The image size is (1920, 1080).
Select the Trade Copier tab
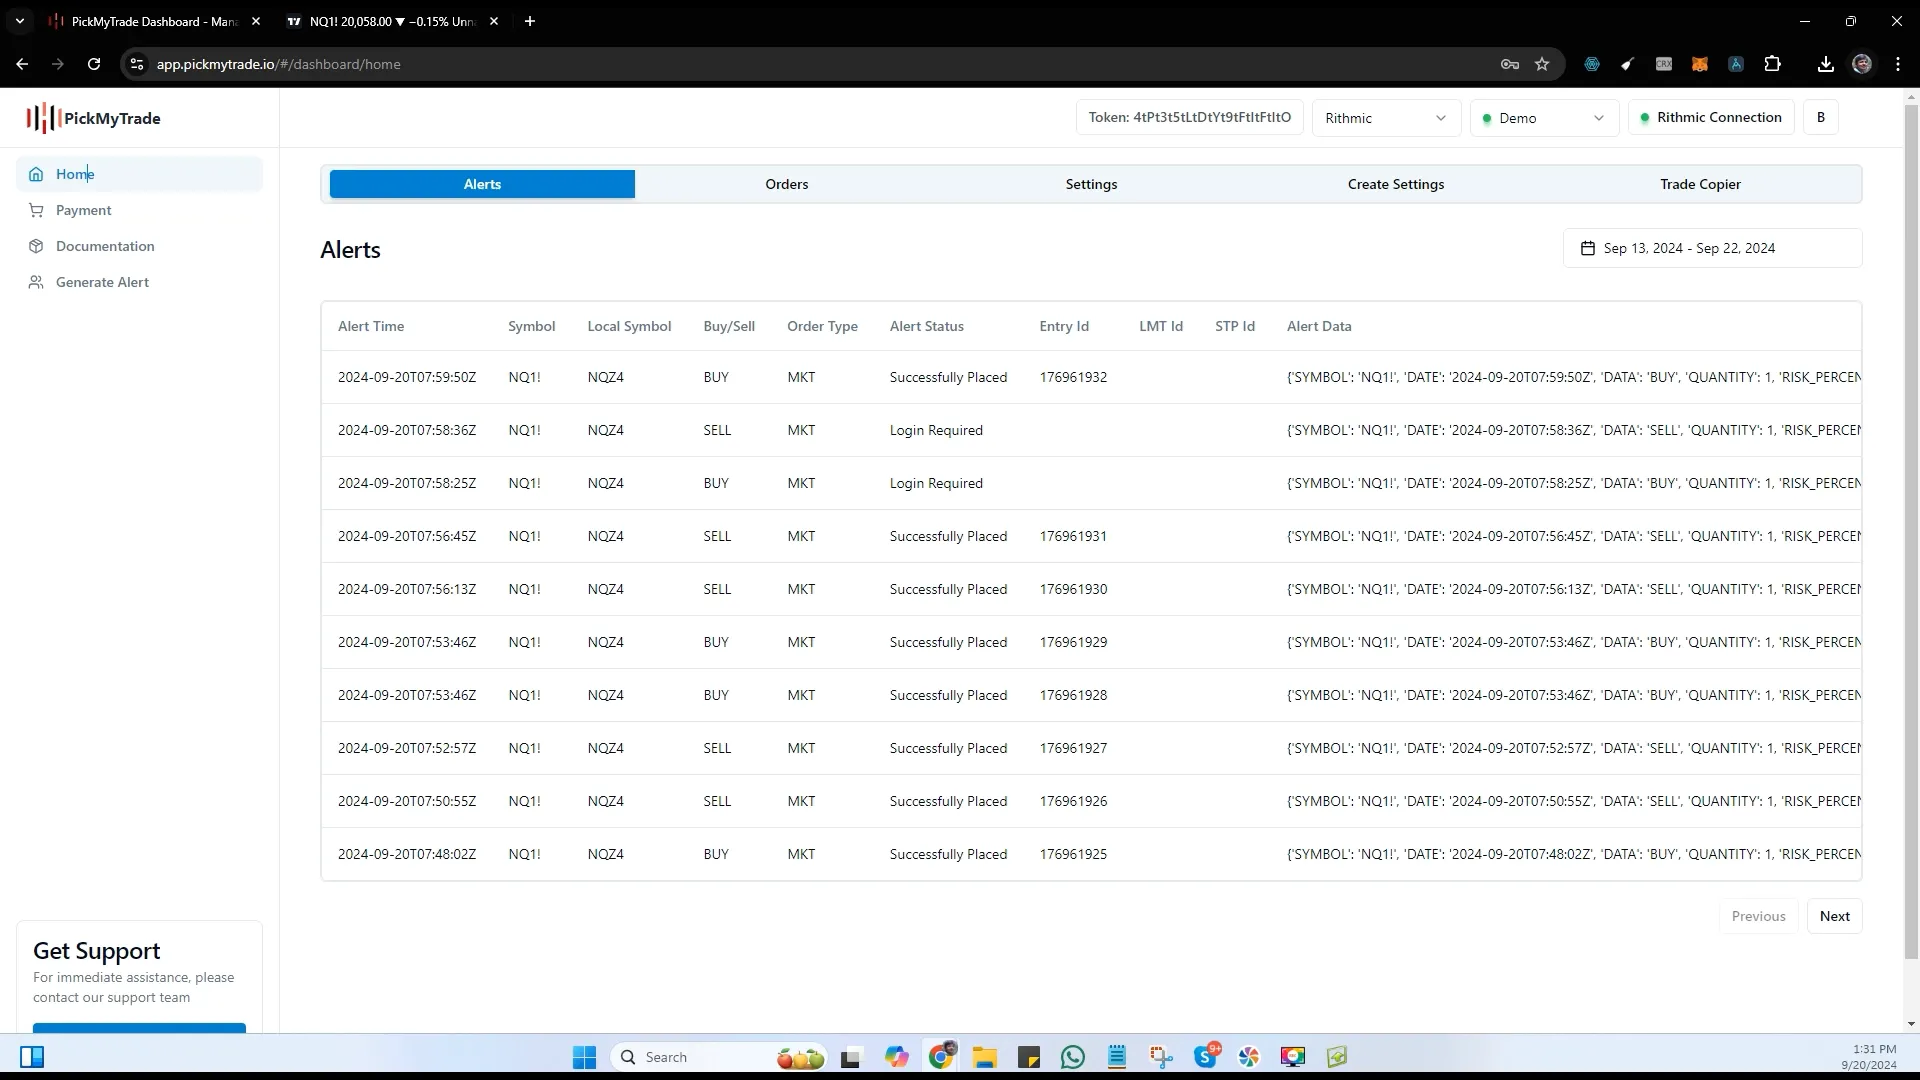pyautogui.click(x=1701, y=183)
